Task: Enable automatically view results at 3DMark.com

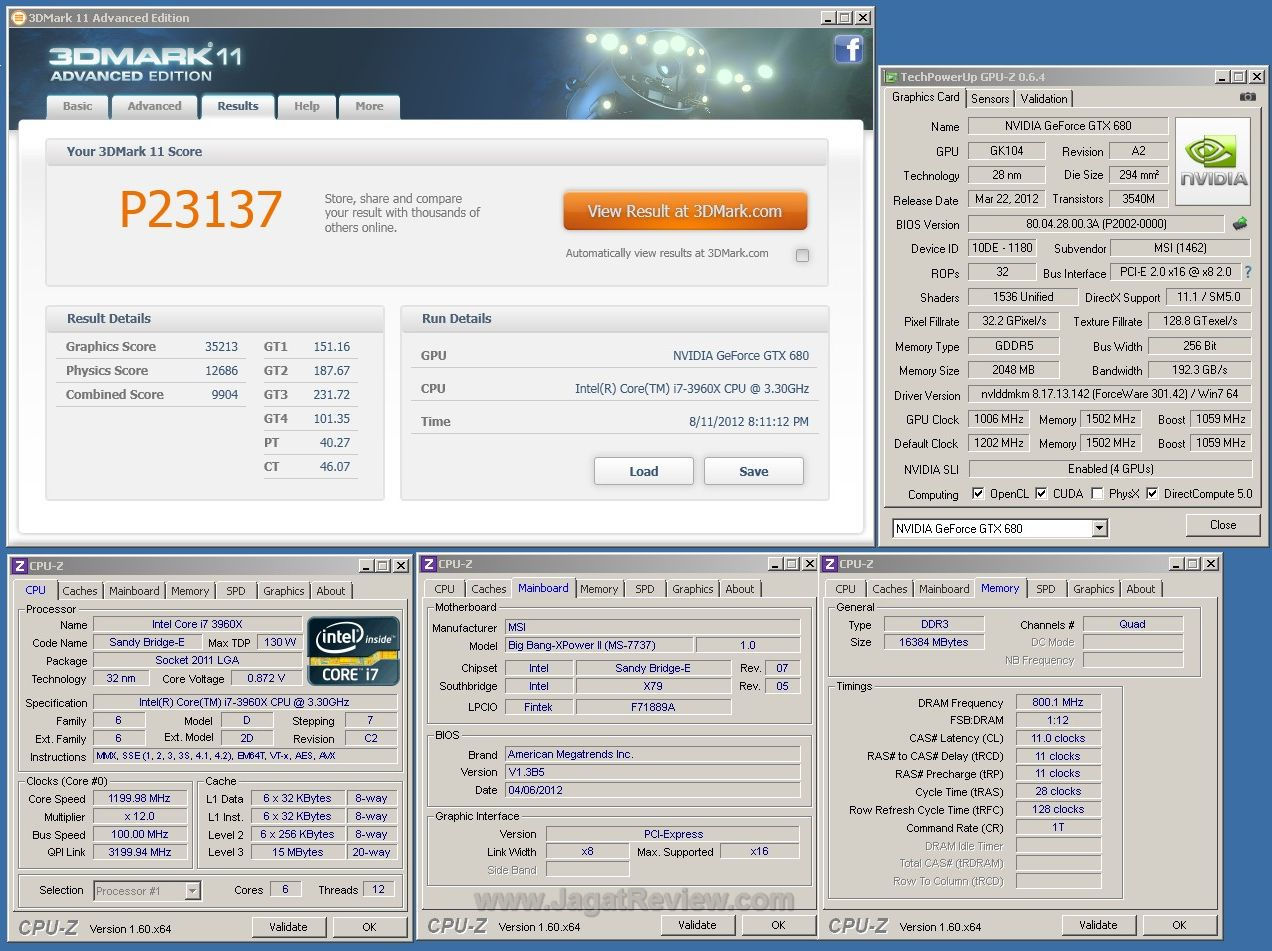Action: pyautogui.click(x=802, y=255)
